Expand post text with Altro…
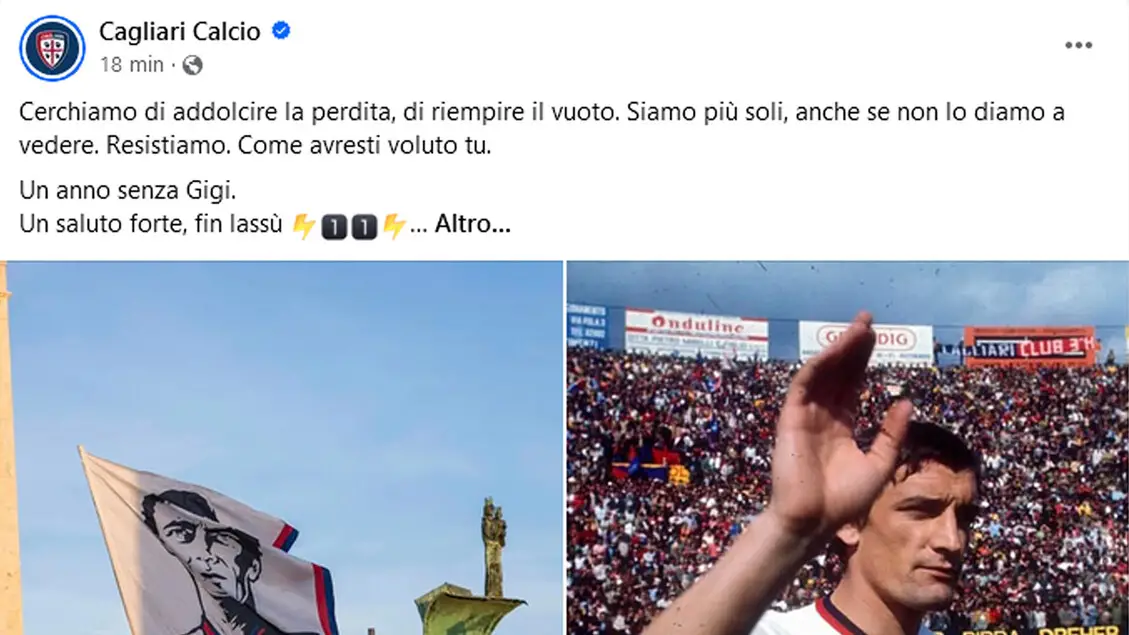1129x635 pixels. point(472,224)
